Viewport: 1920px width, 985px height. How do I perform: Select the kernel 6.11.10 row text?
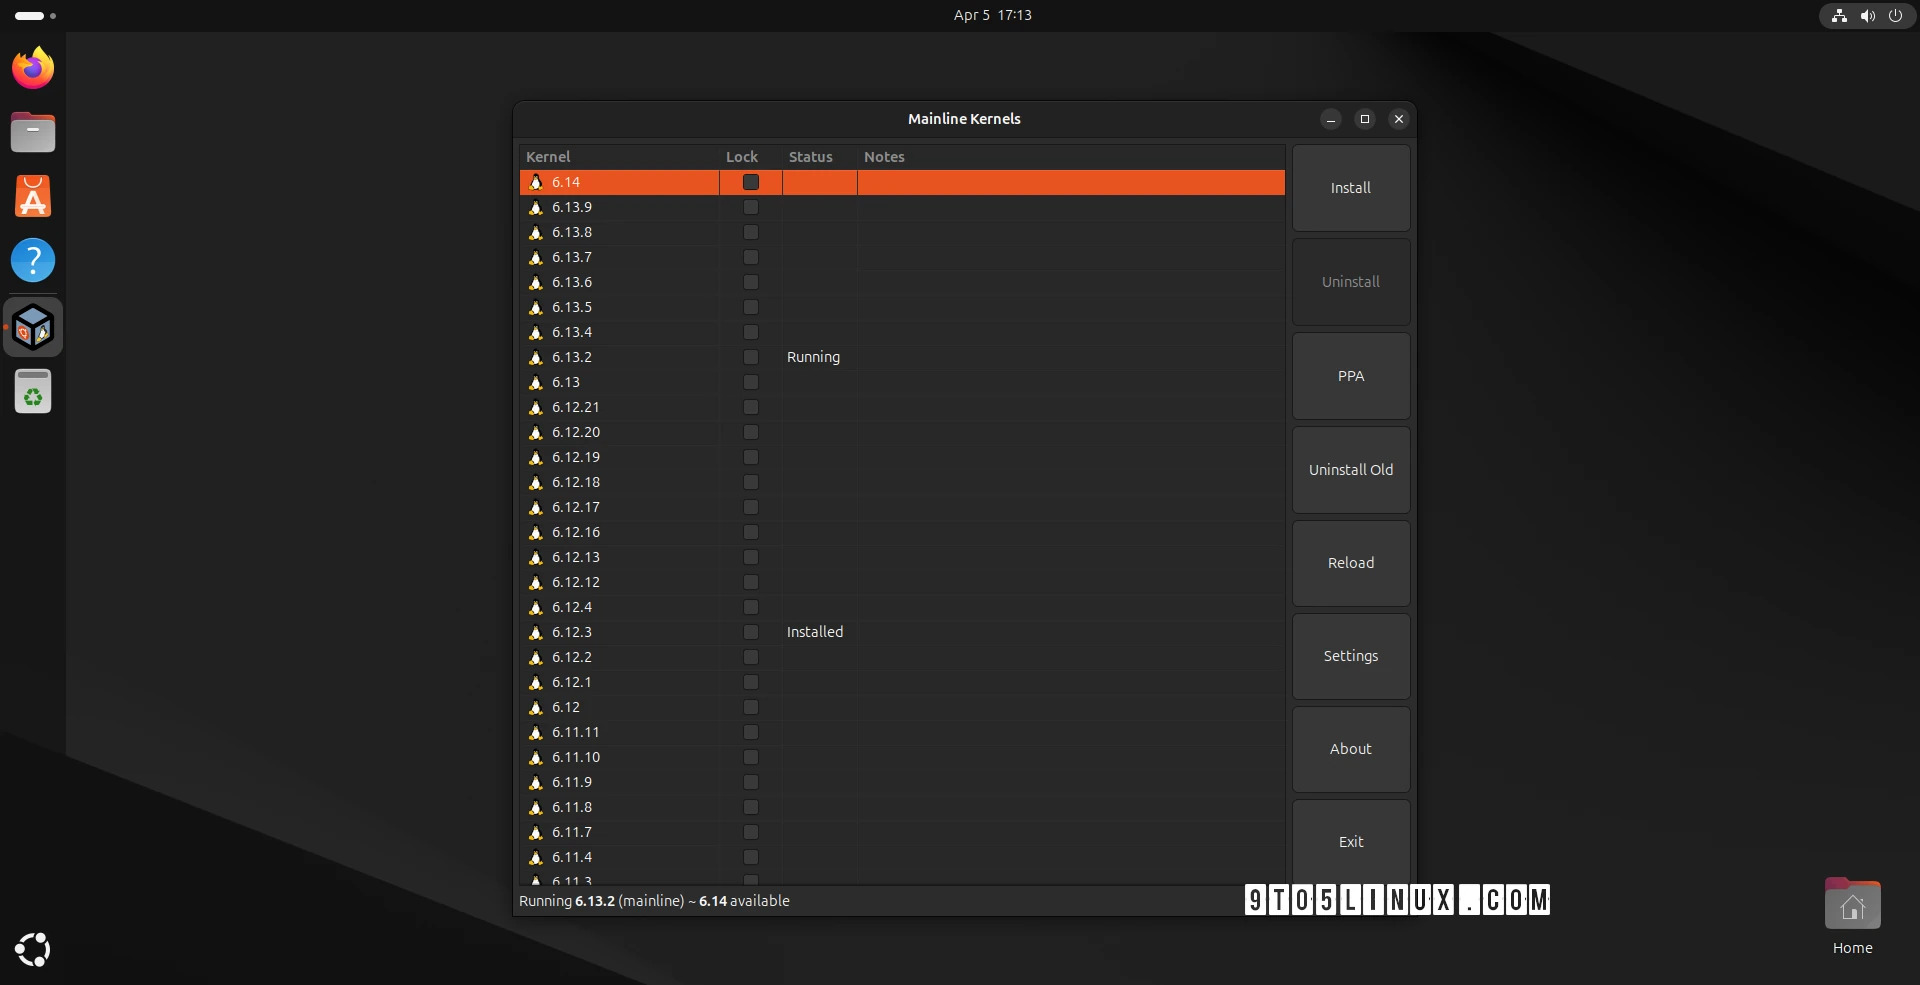[576, 757]
